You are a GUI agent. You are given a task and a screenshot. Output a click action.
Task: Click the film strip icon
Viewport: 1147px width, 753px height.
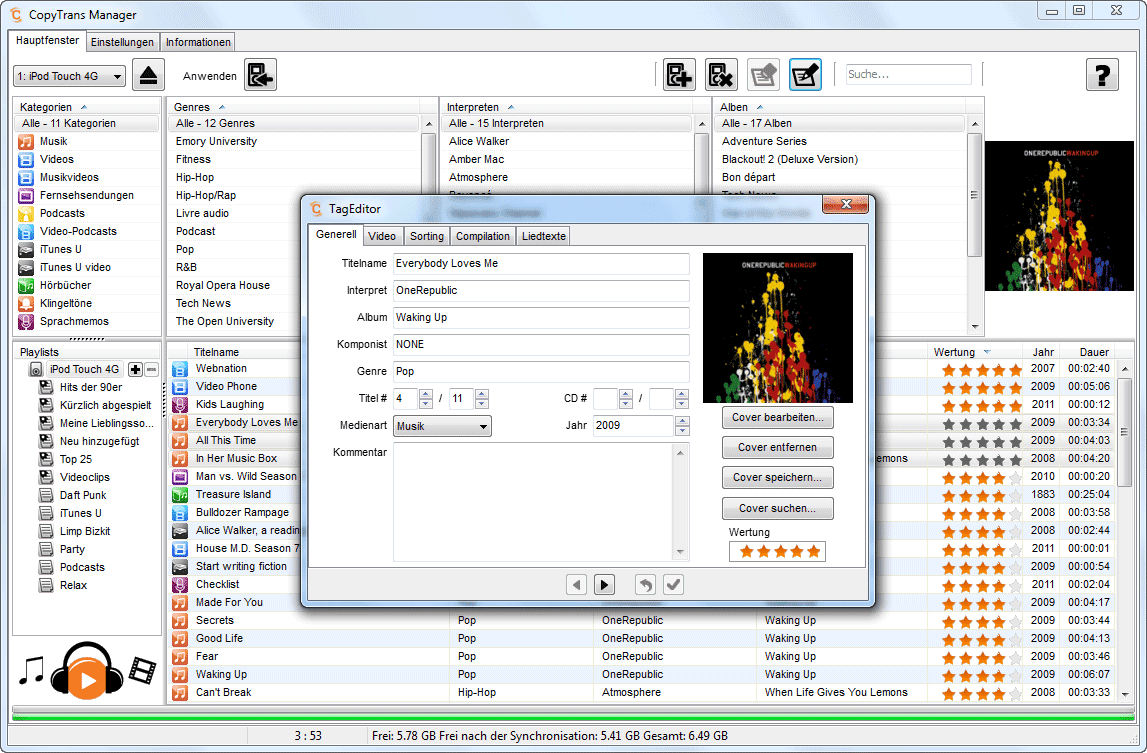[x=143, y=670]
